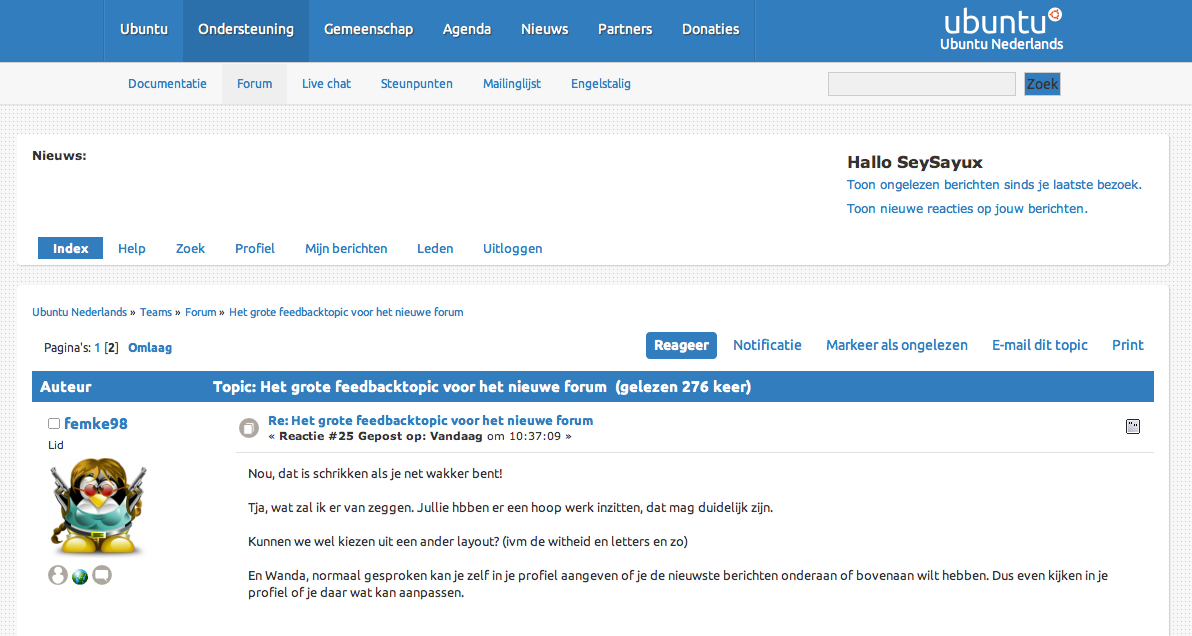The width and height of the screenshot is (1192, 636).
Task: Click E-mail dit topic
Action: pos(1039,345)
